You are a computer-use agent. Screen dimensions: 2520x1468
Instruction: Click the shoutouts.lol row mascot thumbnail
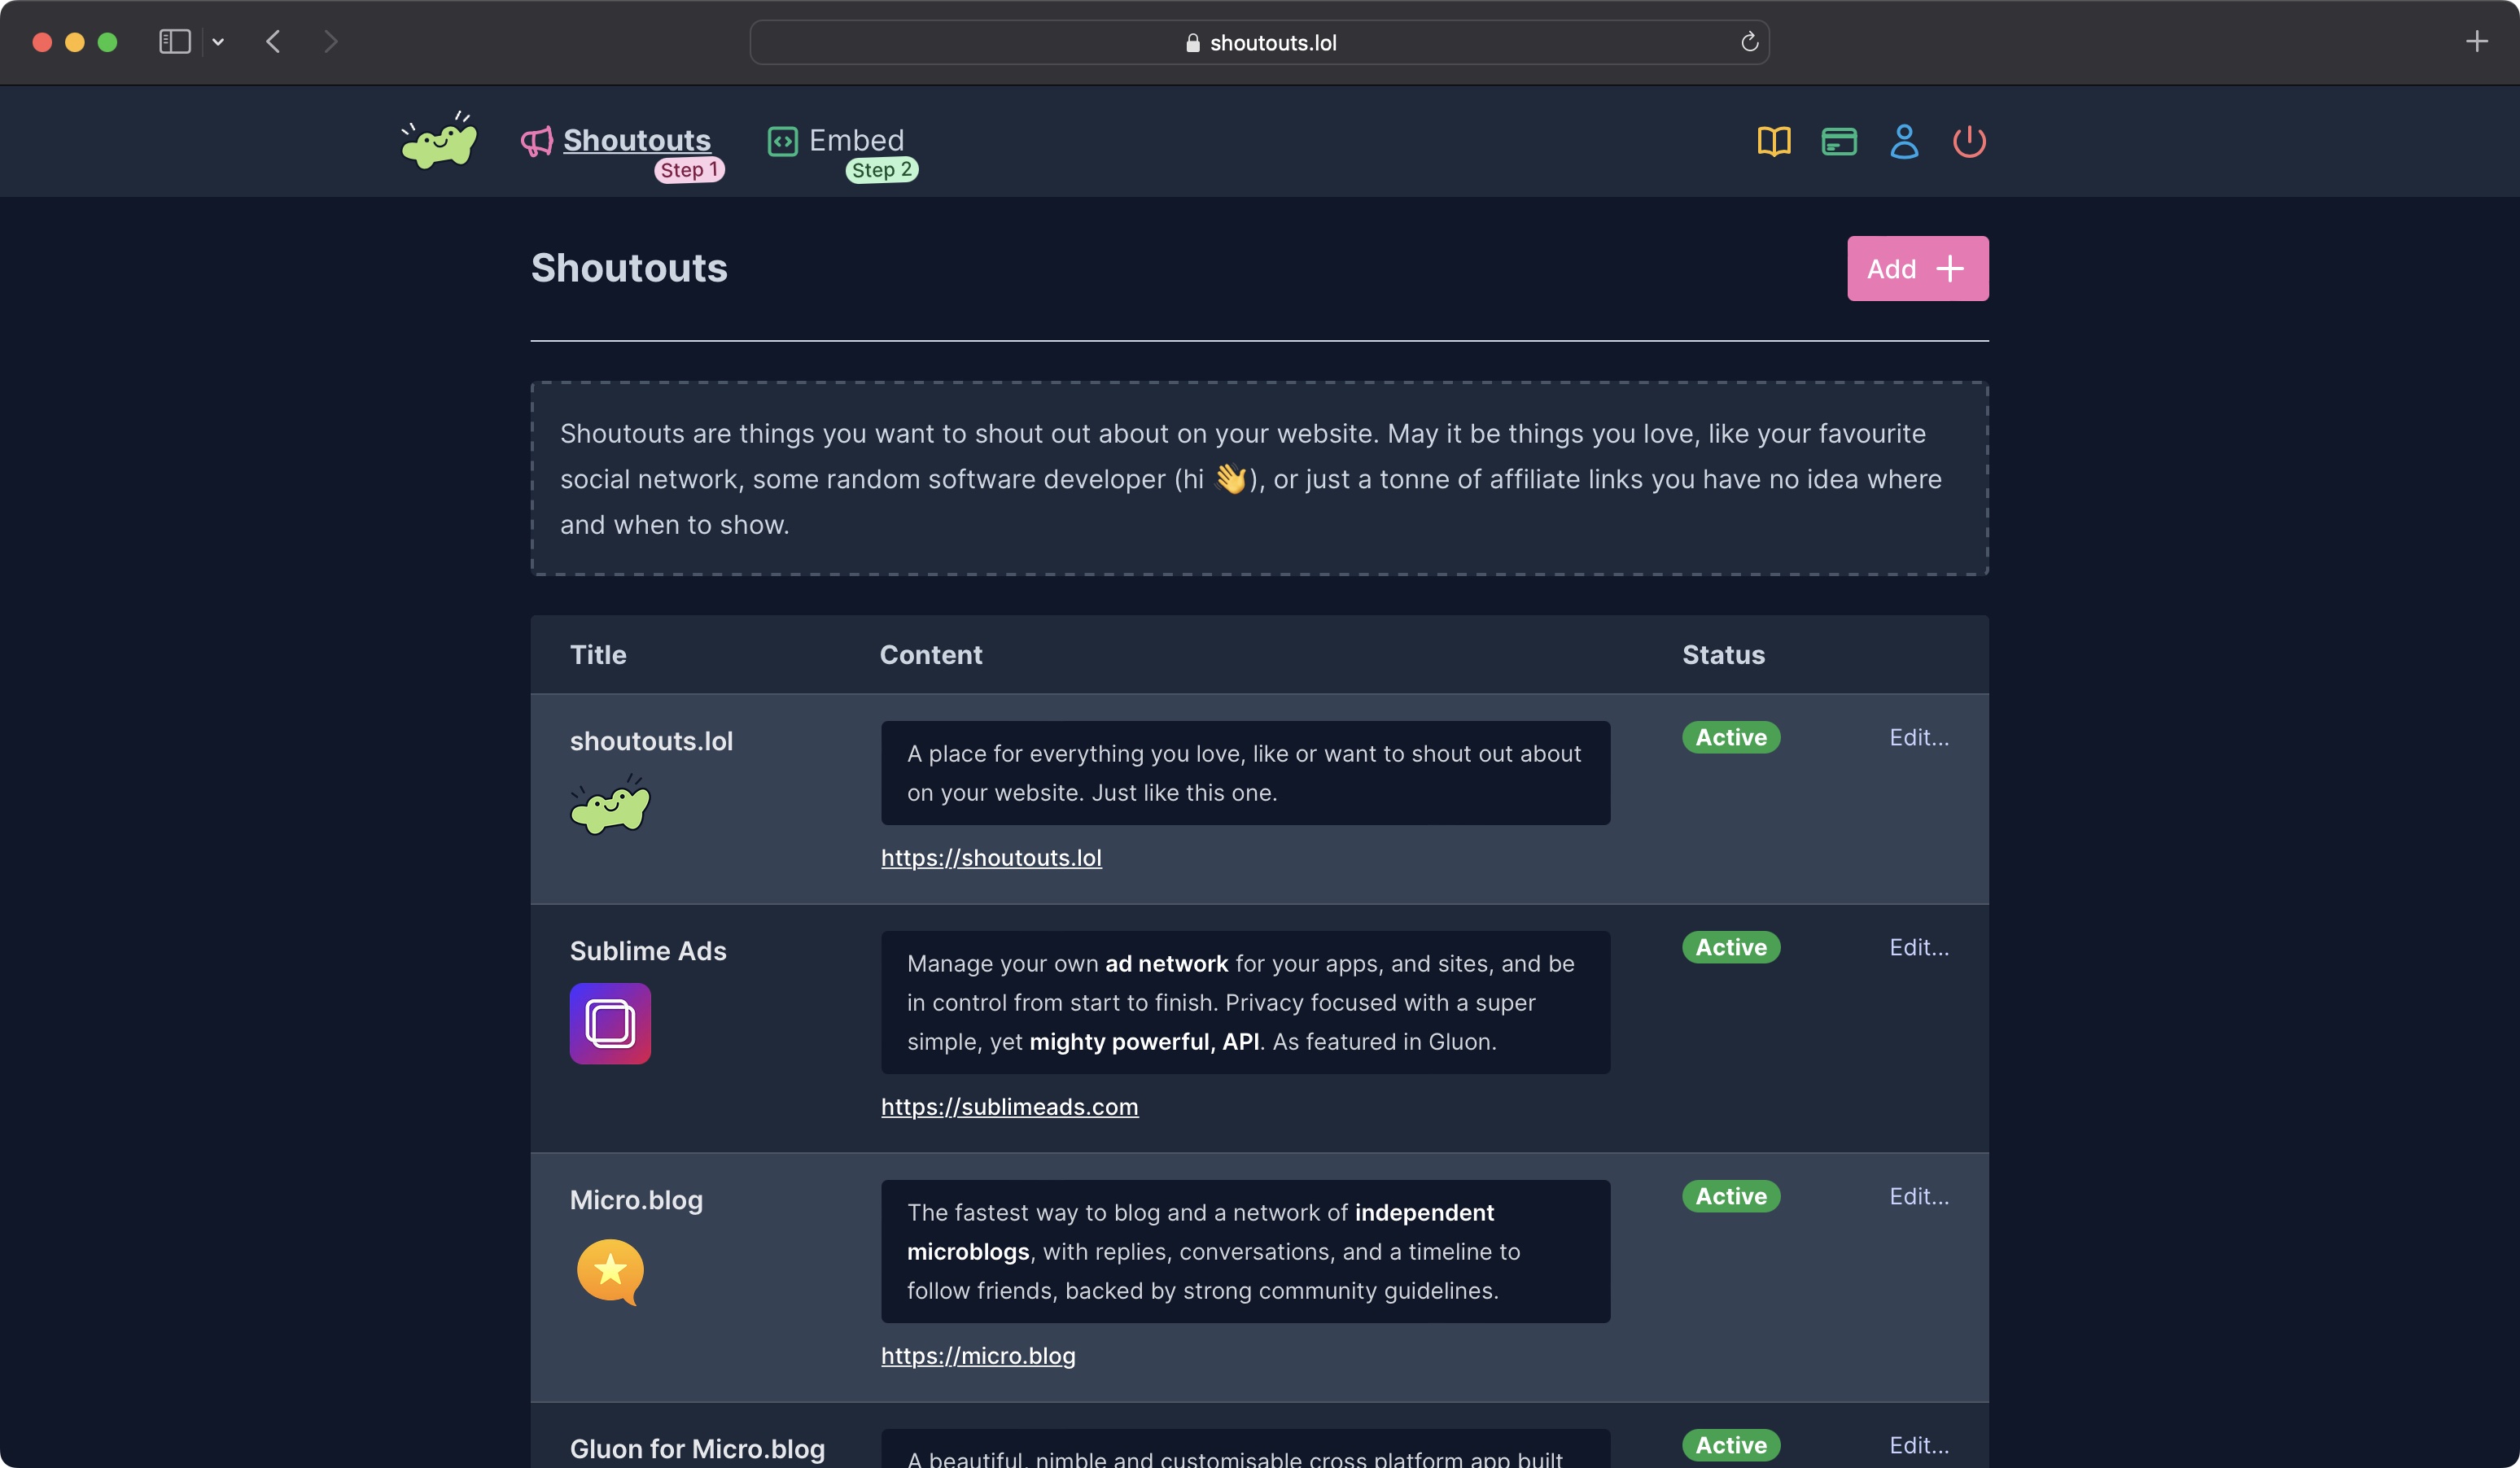(610, 804)
